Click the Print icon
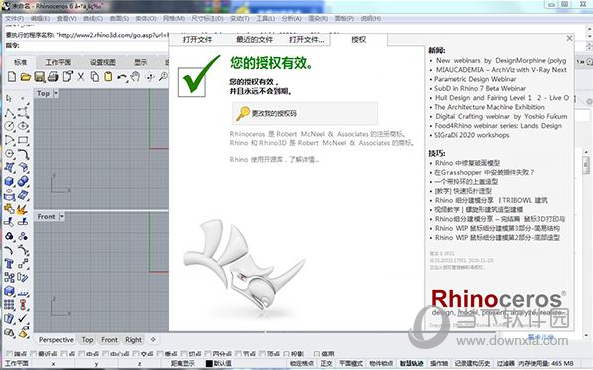 click(53, 77)
